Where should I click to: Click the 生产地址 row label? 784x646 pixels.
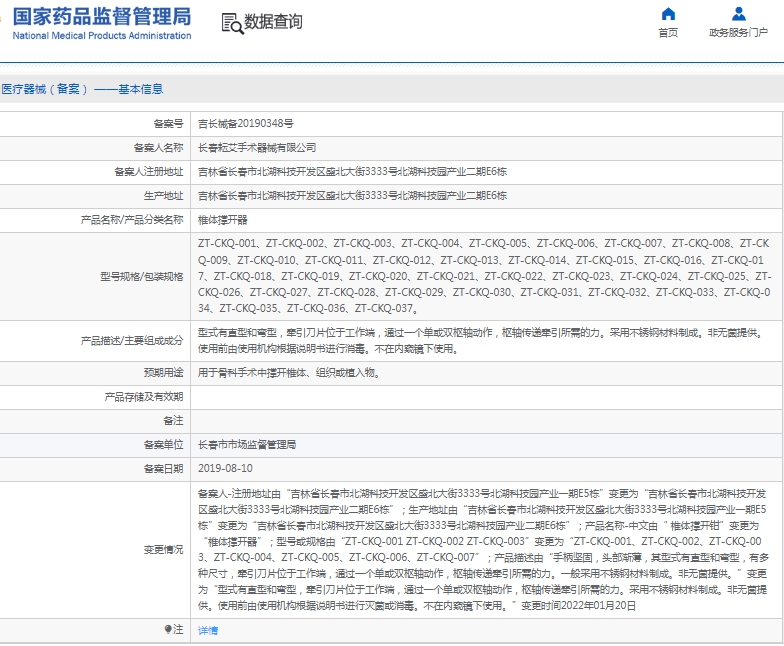[164, 196]
